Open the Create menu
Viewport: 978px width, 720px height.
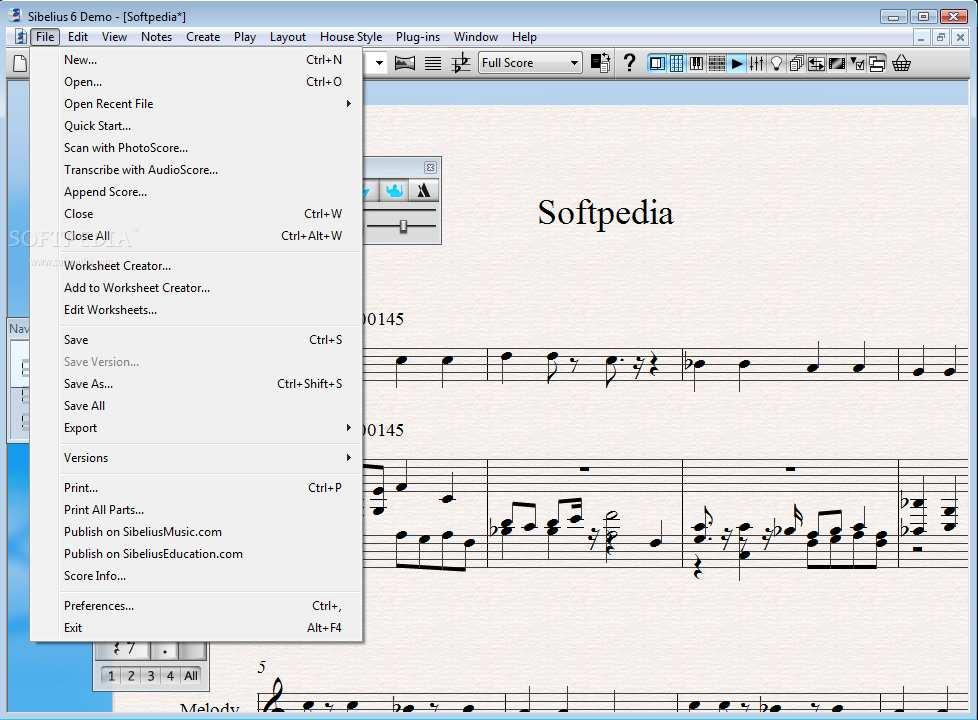(203, 37)
